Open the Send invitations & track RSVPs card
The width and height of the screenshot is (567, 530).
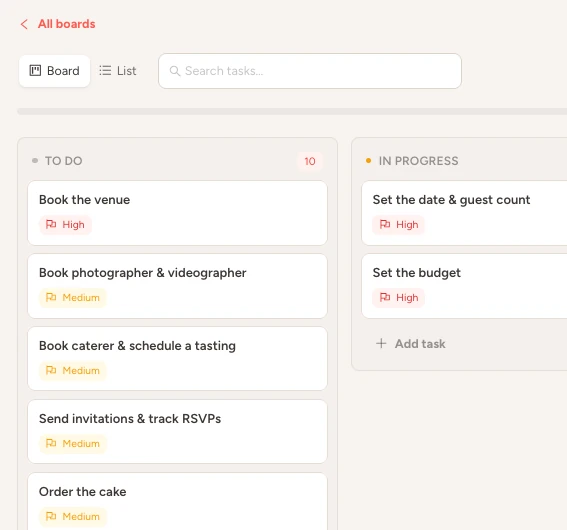(178, 432)
